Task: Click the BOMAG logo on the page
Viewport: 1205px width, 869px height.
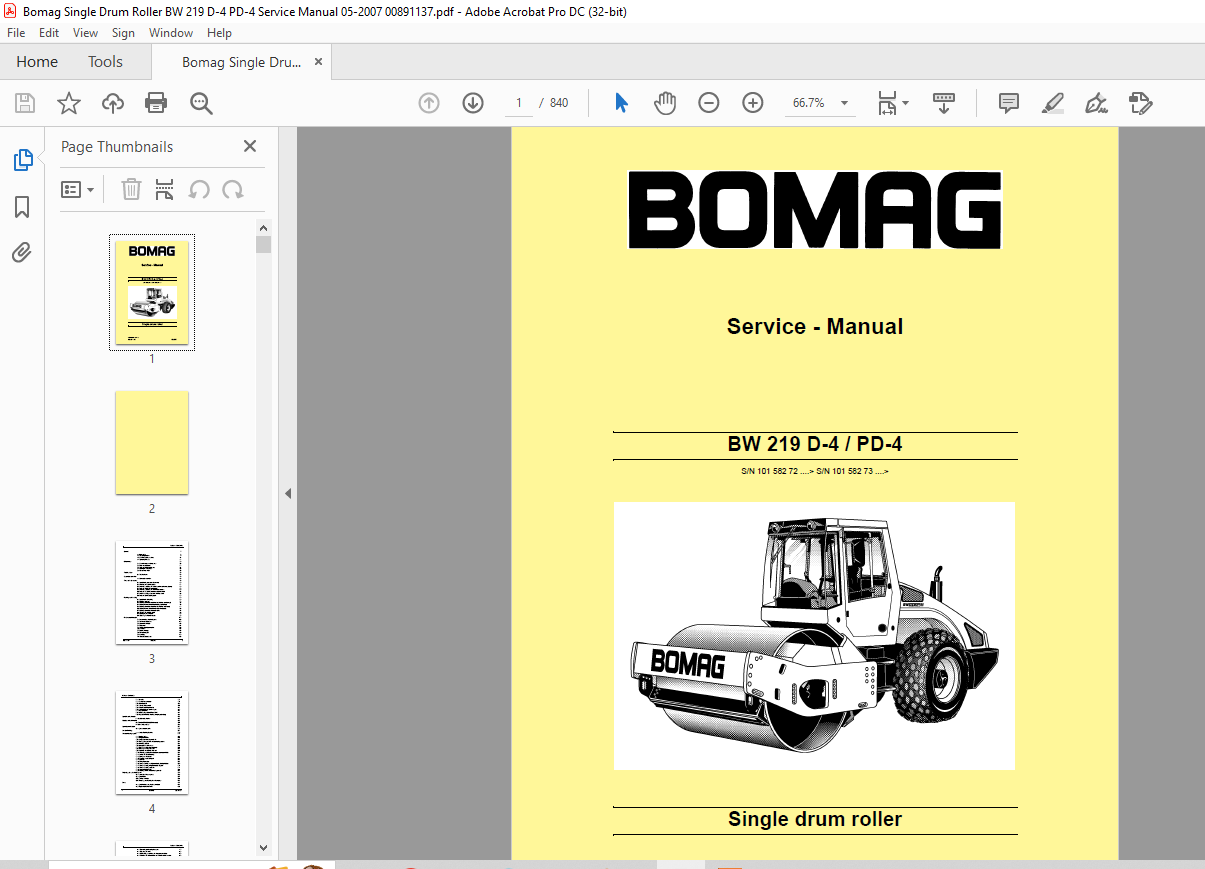Action: (x=815, y=210)
